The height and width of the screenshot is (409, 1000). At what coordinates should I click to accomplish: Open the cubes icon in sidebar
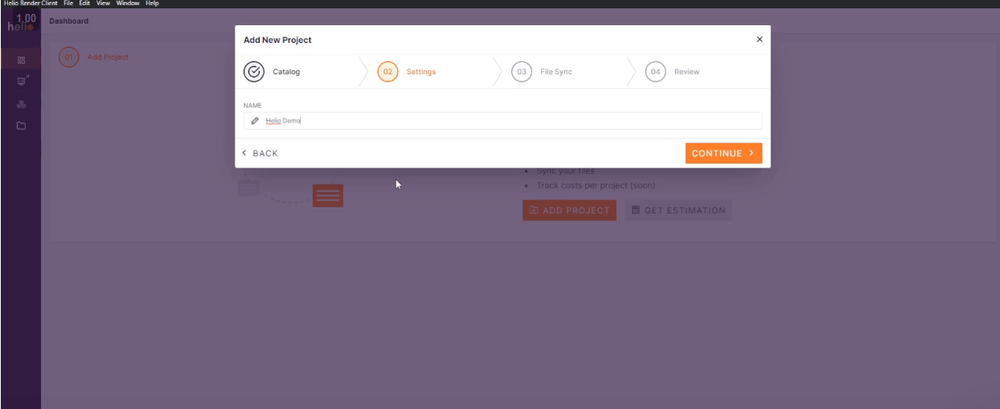(x=21, y=104)
